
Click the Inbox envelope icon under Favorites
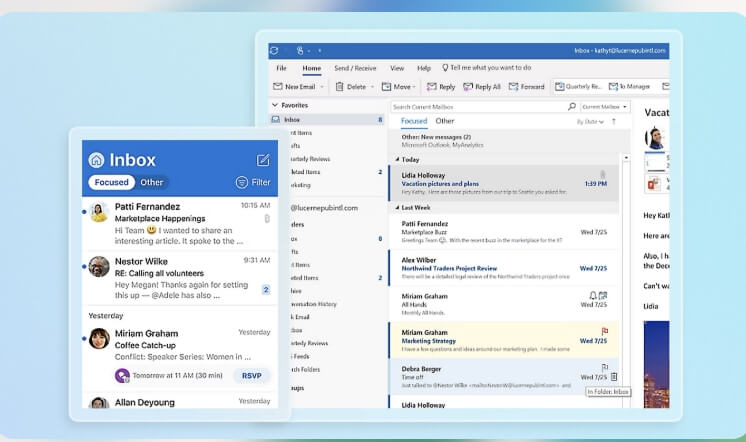(x=275, y=119)
